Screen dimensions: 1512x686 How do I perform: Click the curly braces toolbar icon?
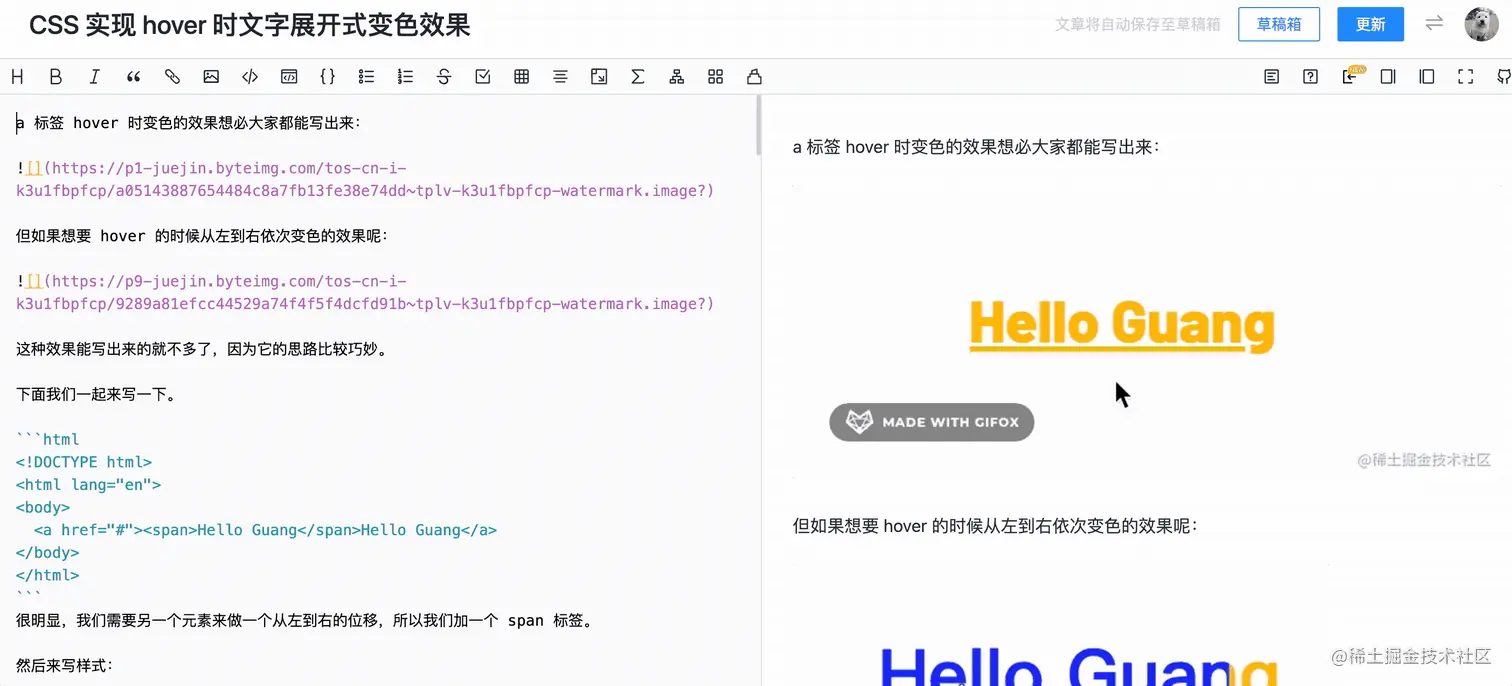pyautogui.click(x=327, y=77)
